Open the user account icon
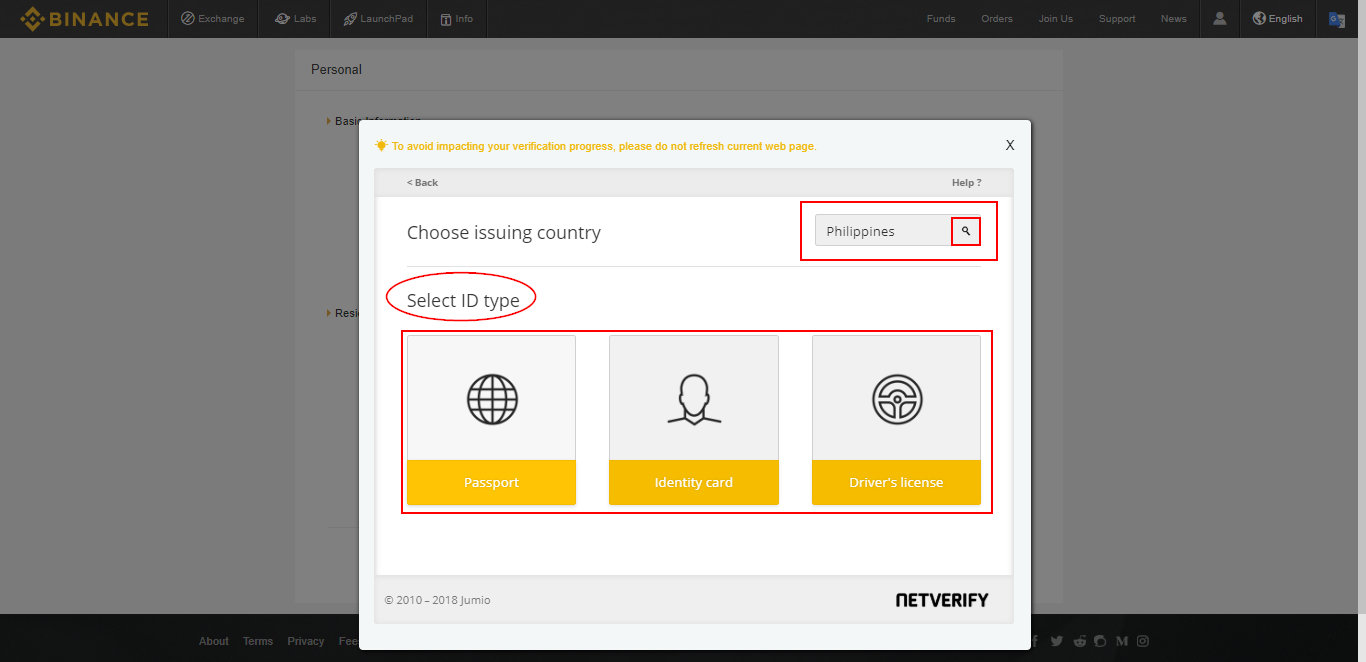This screenshot has height=662, width=1366. pos(1220,19)
